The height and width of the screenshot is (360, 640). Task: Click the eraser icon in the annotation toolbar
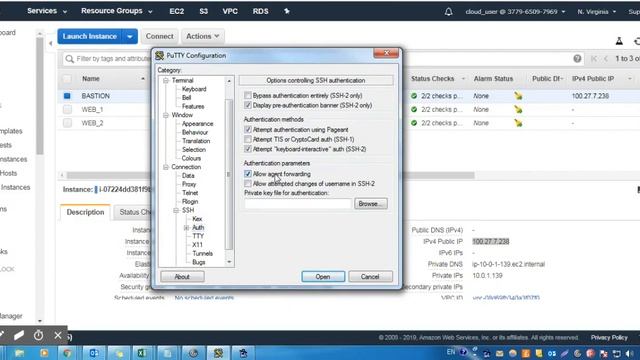(x=19, y=336)
